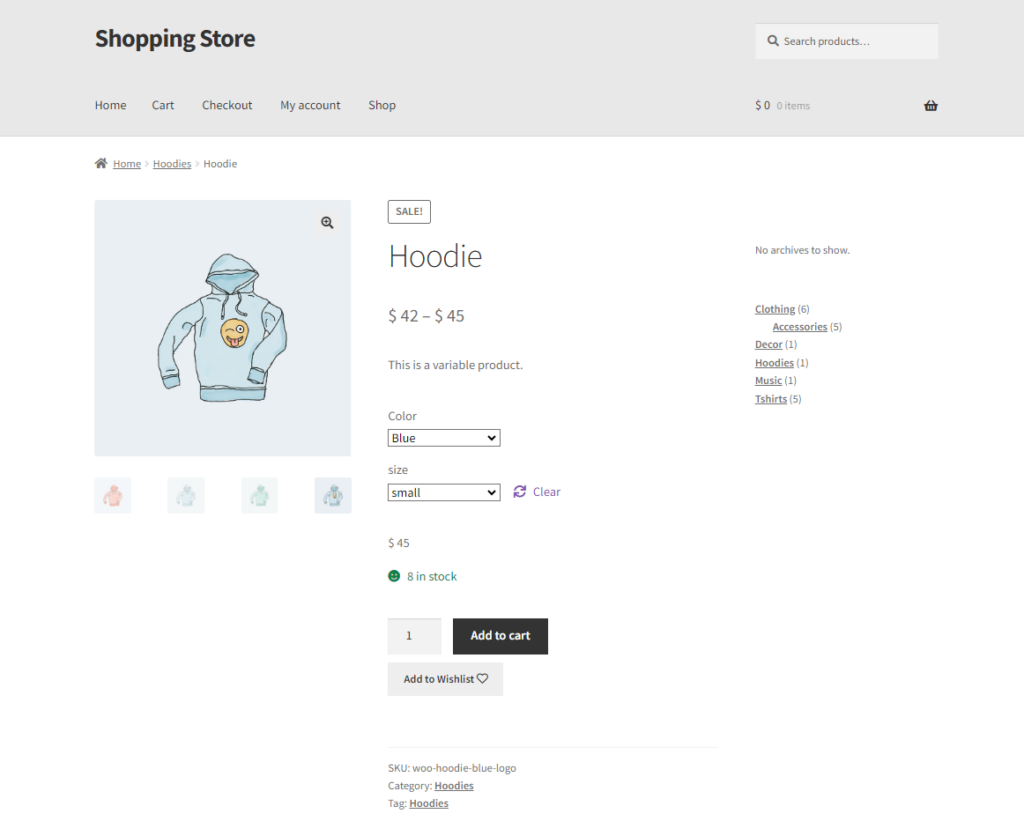Viewport: 1024px width, 821px height.
Task: Focus the Search products field
Action: [x=847, y=41]
